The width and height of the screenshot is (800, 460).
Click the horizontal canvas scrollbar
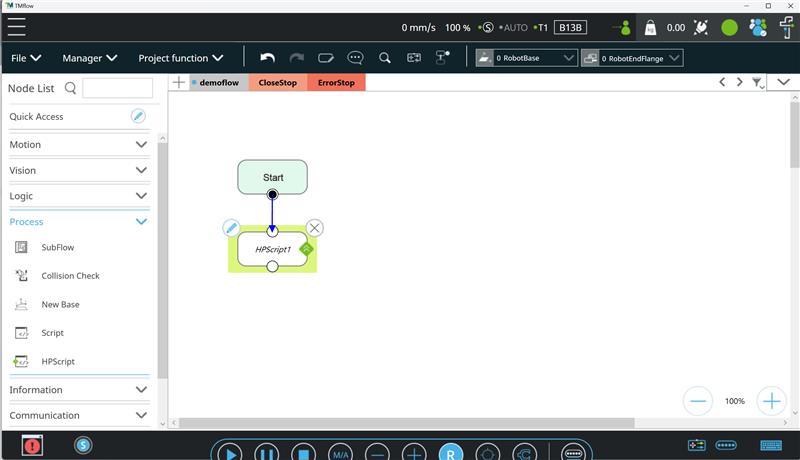pos(407,423)
